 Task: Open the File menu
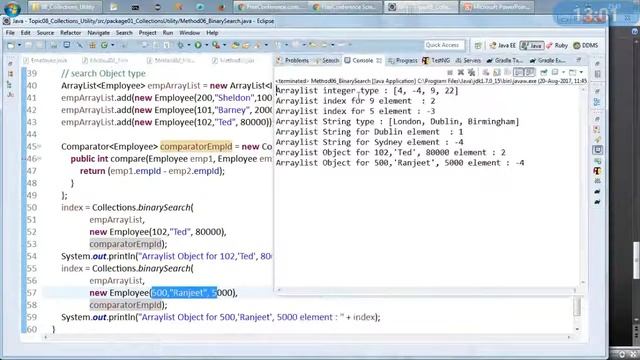coord(10,33)
